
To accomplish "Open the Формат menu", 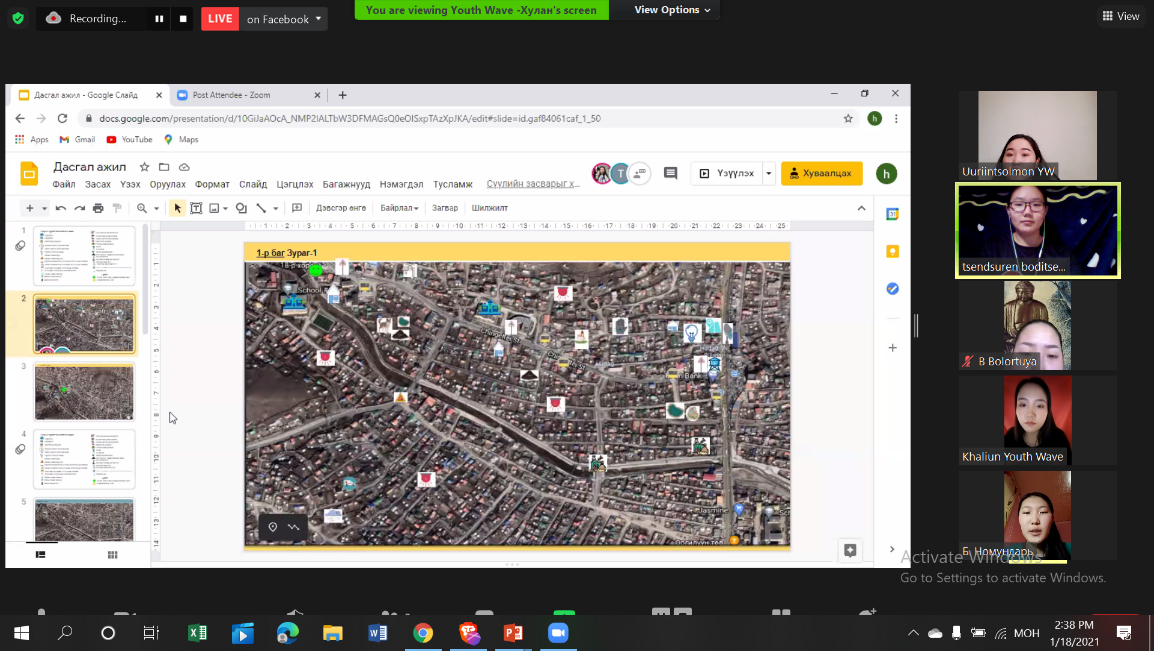I will 212,184.
